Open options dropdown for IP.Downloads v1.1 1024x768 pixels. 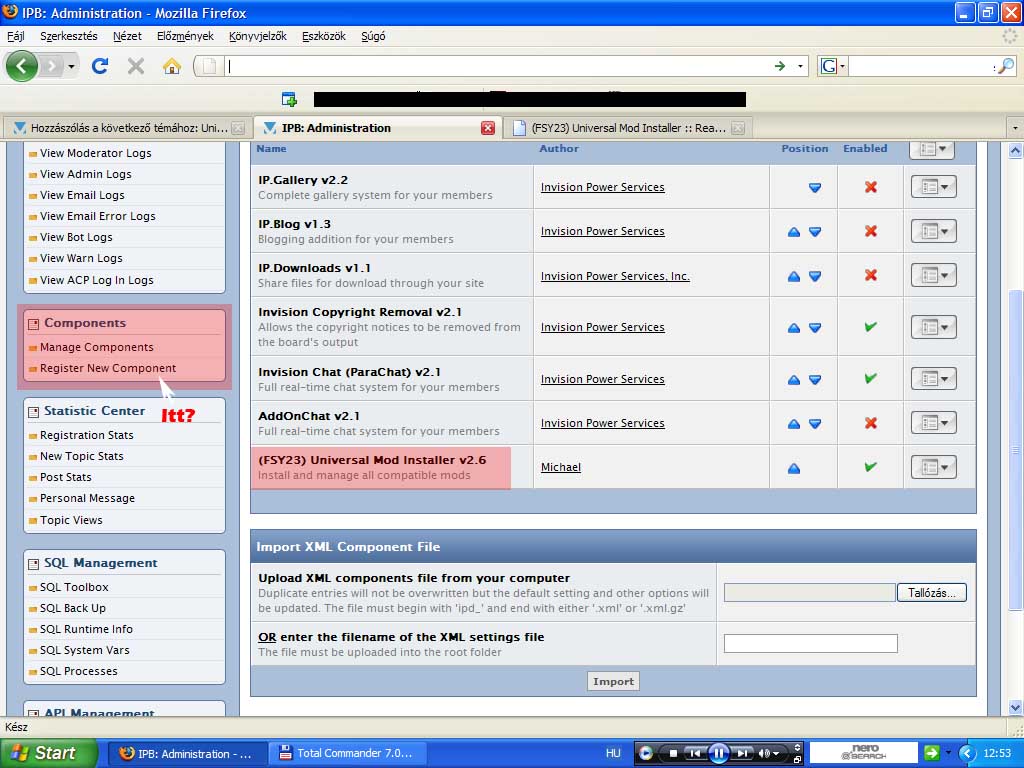(934, 275)
